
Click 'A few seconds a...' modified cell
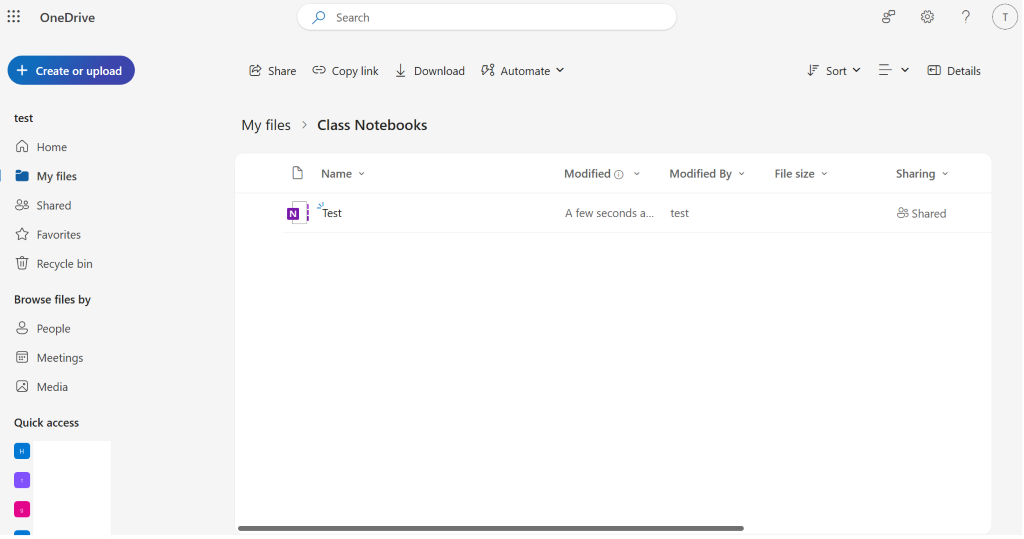tap(609, 213)
